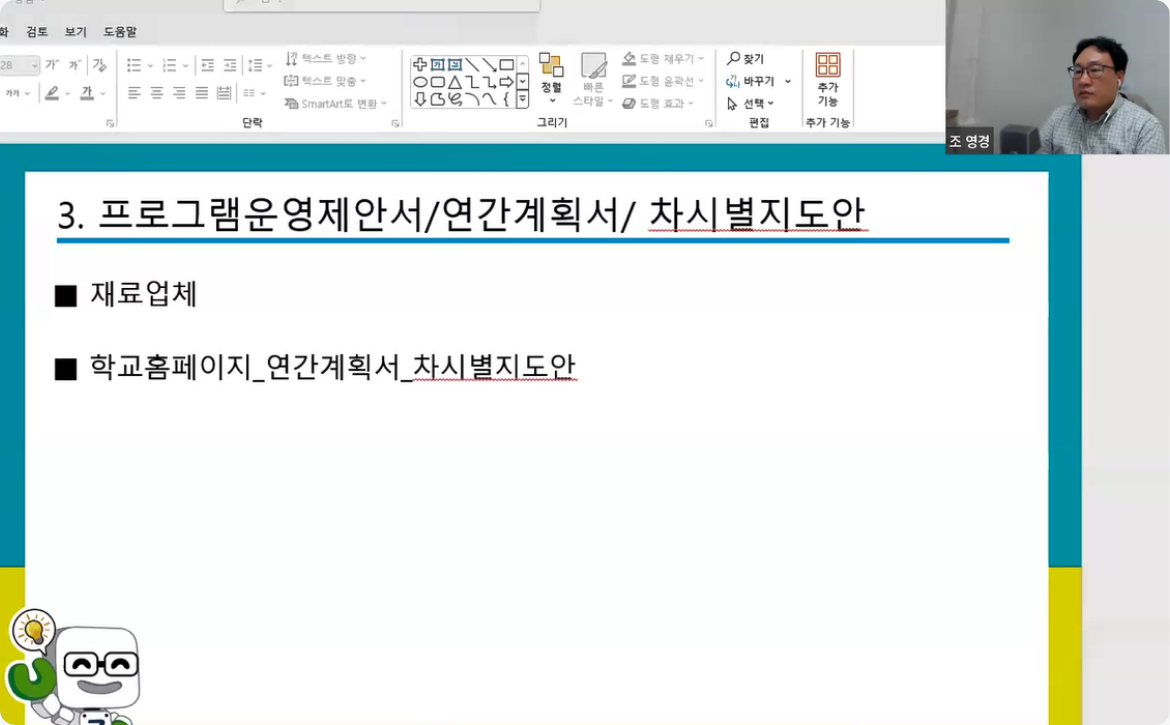Click the numbered list icon
Image resolution: width=1170 pixels, height=725 pixels.
pos(169,65)
